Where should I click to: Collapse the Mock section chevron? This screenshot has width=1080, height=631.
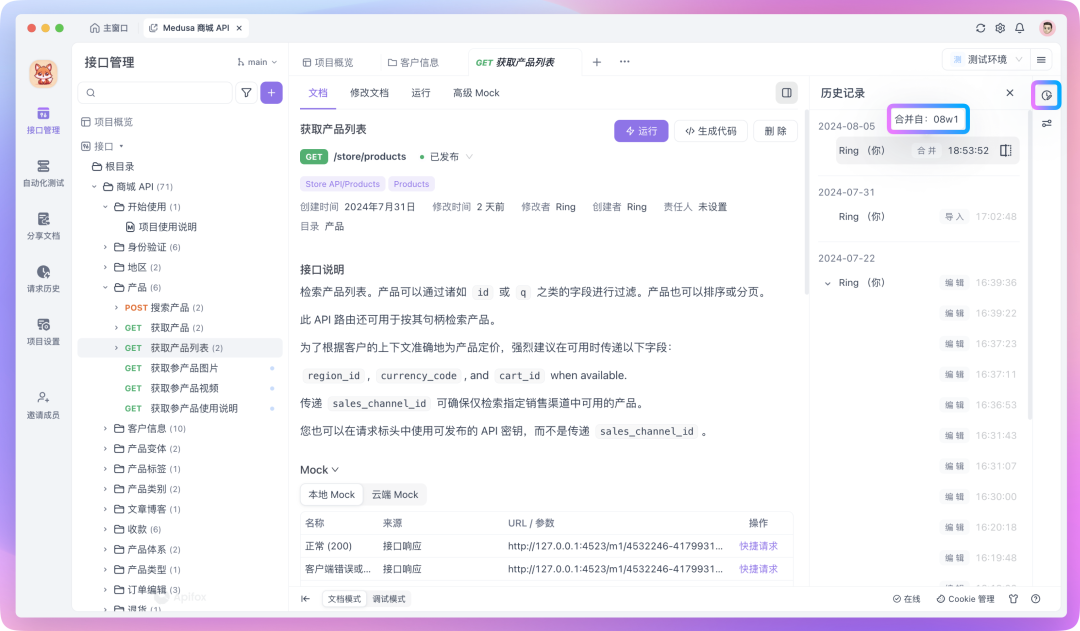pyautogui.click(x=335, y=470)
